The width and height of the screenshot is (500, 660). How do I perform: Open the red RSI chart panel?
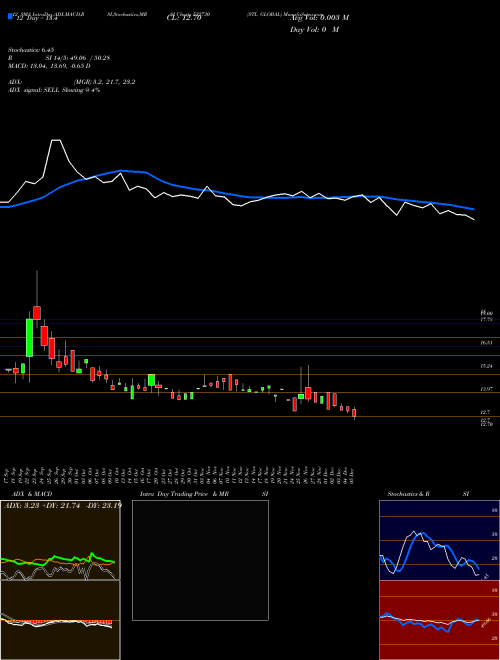pos(439,620)
